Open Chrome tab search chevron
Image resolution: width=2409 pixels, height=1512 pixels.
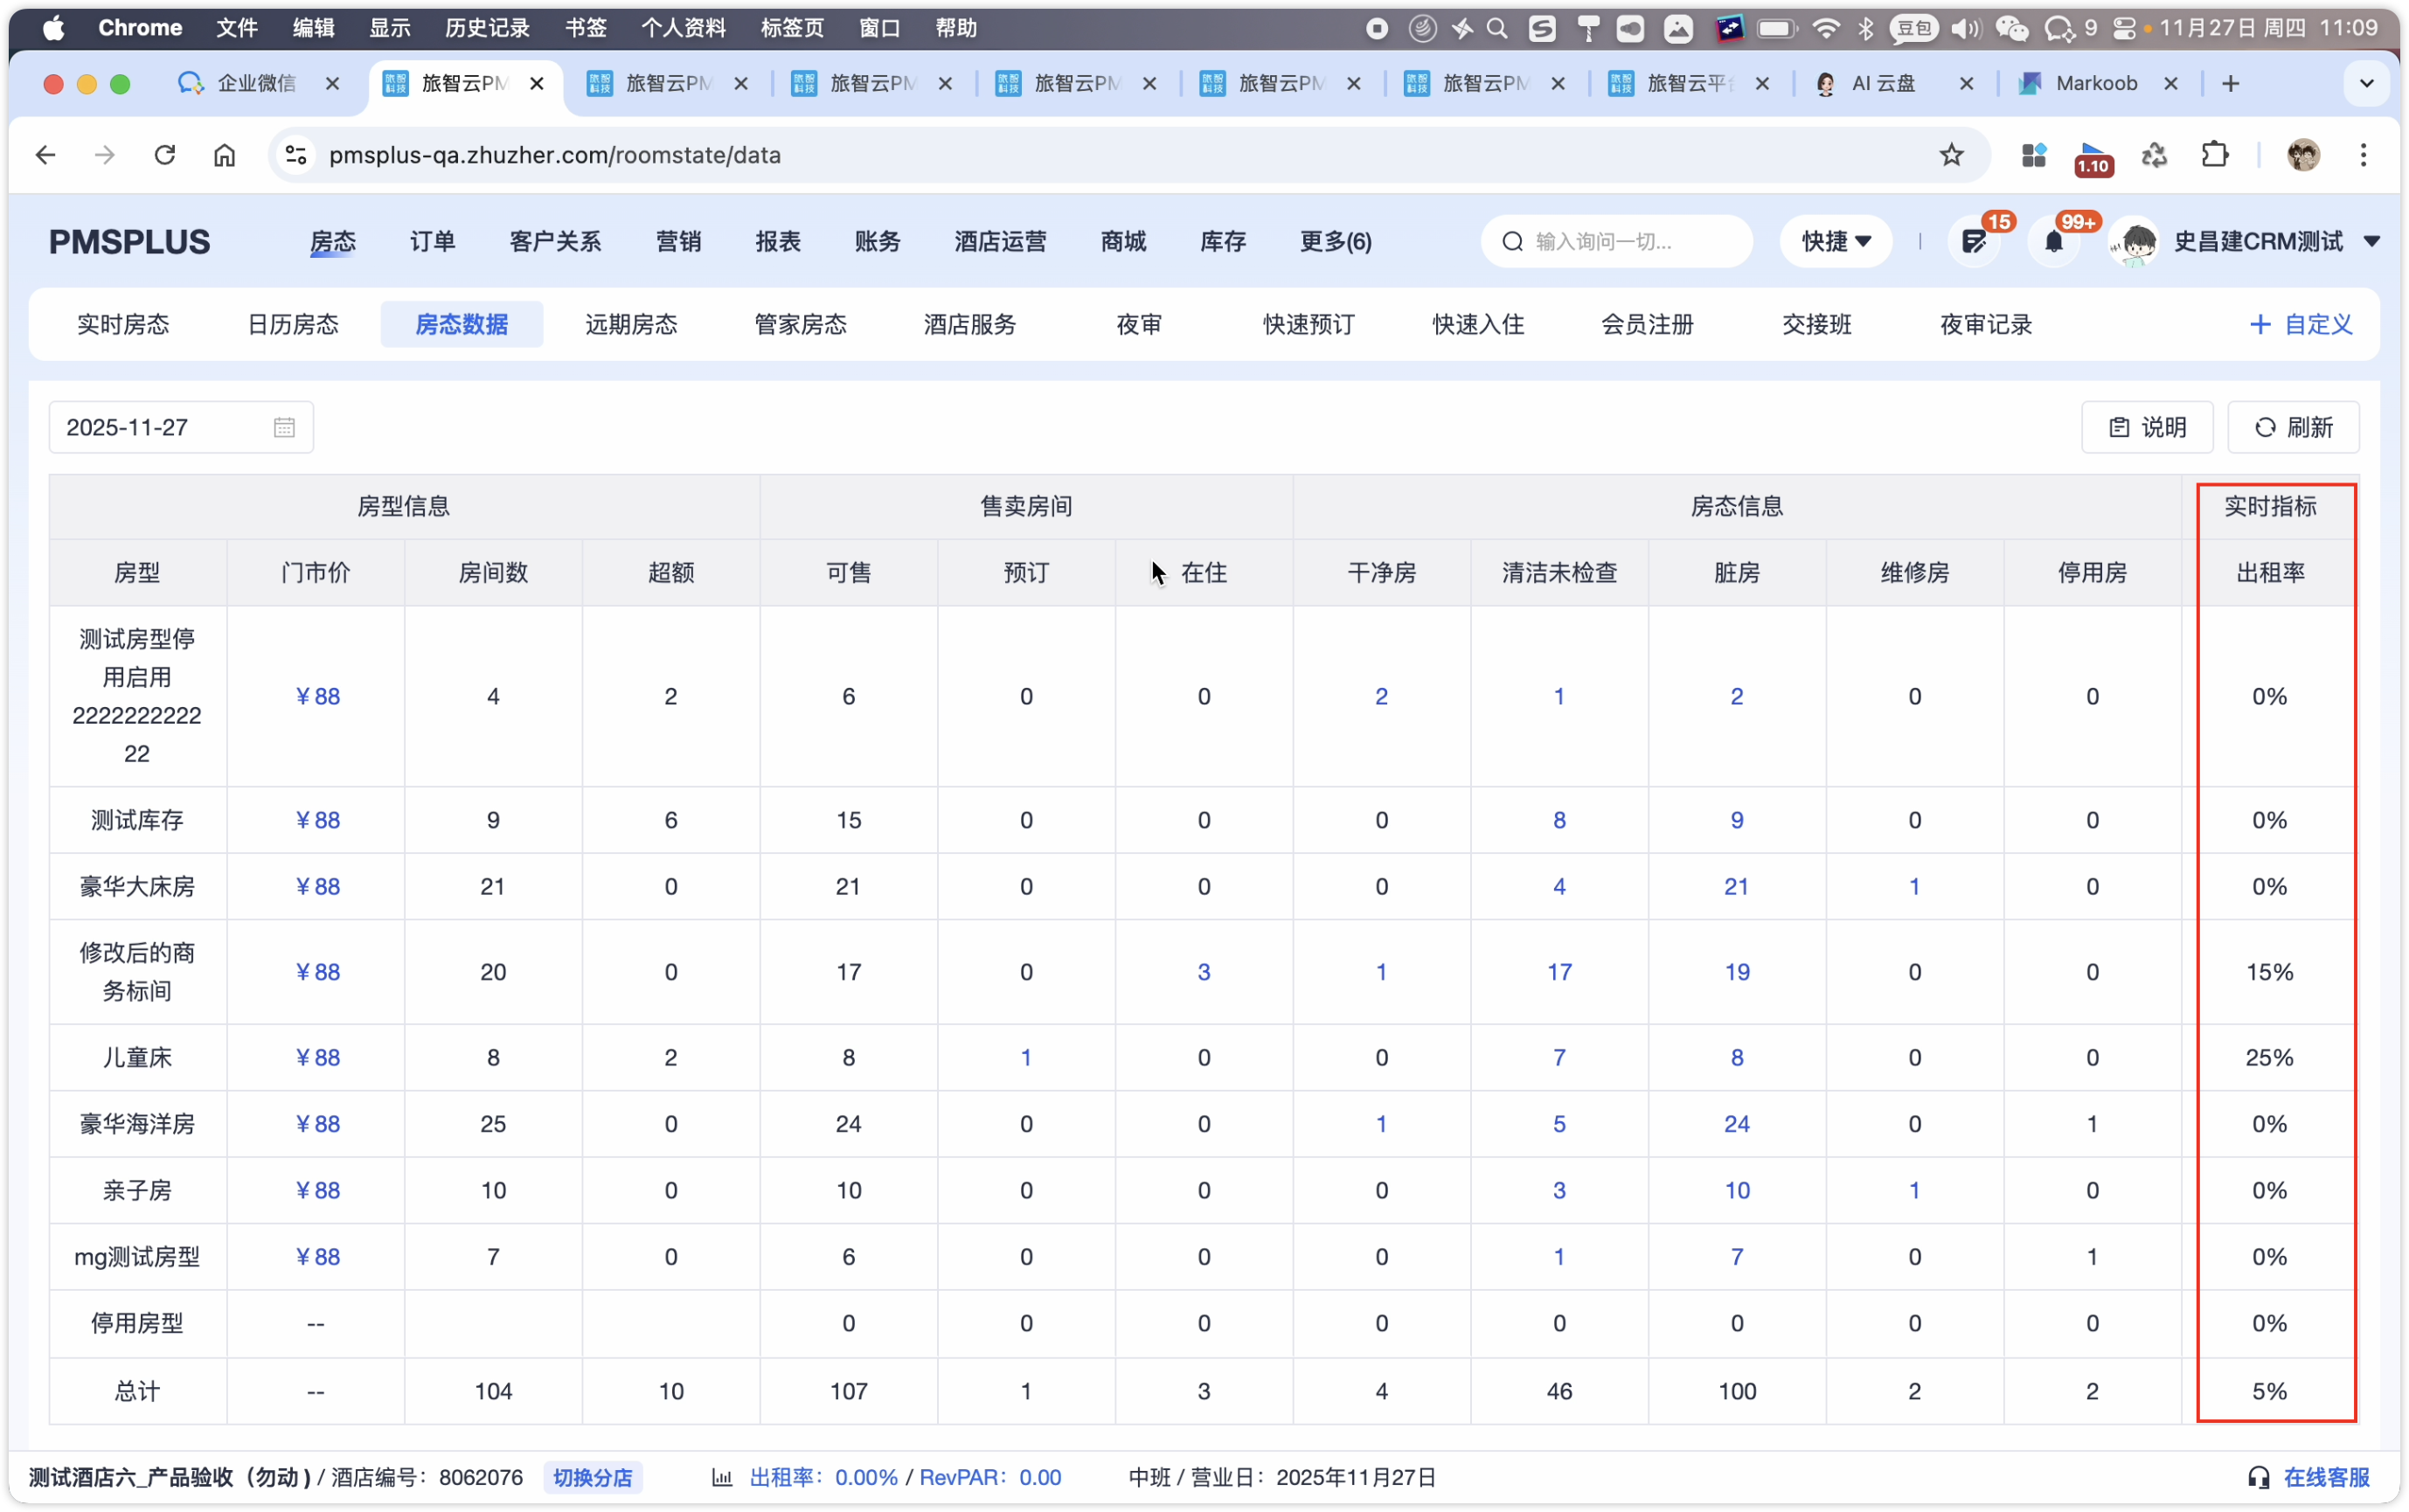tap(2366, 83)
